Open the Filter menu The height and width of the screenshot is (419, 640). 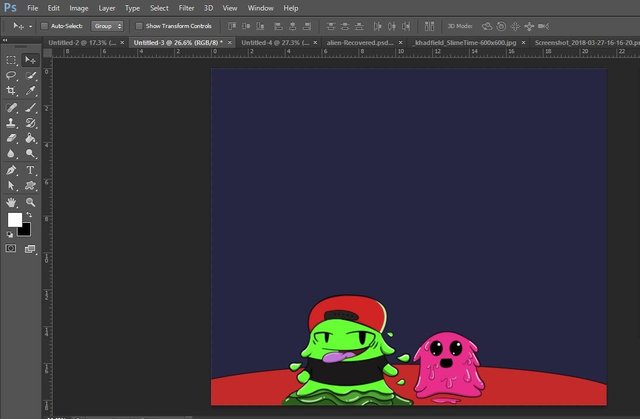point(186,8)
